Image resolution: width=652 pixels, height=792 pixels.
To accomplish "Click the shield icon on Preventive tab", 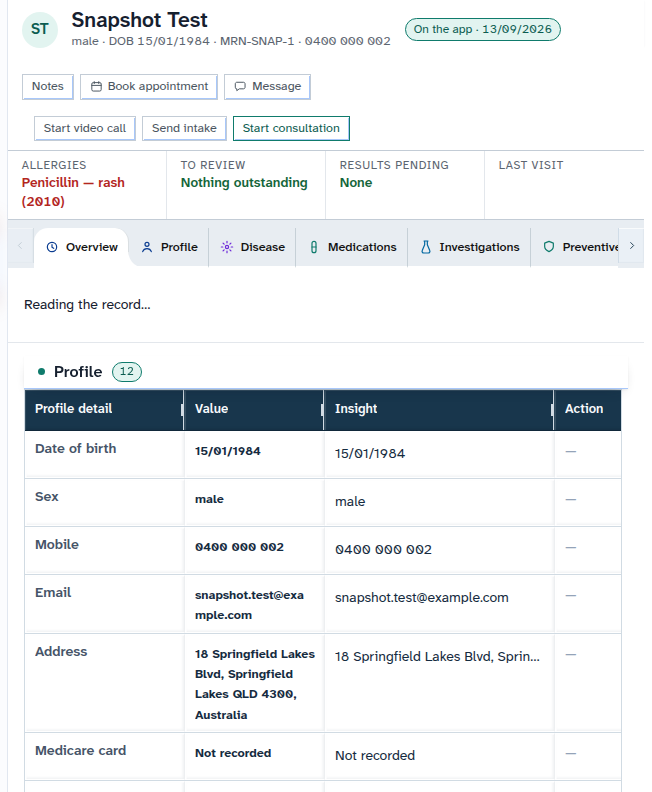I will [x=549, y=247].
